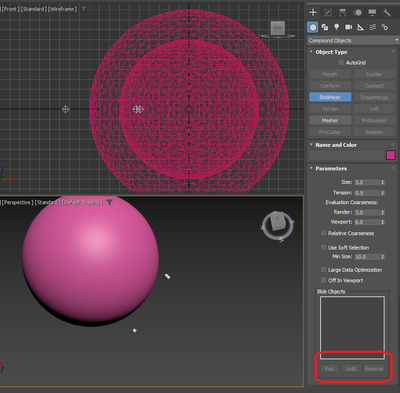
Task: Click the Size value field
Action: pyautogui.click(x=367, y=182)
